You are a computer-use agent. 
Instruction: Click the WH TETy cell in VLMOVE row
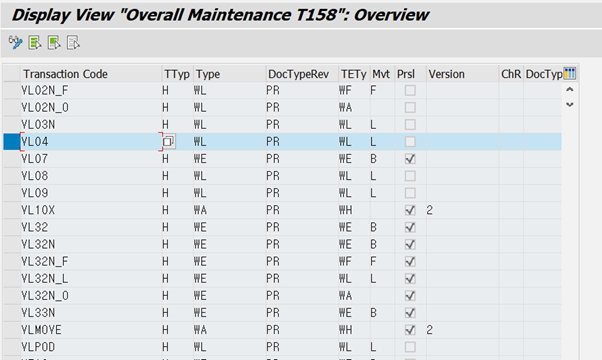tap(354, 330)
